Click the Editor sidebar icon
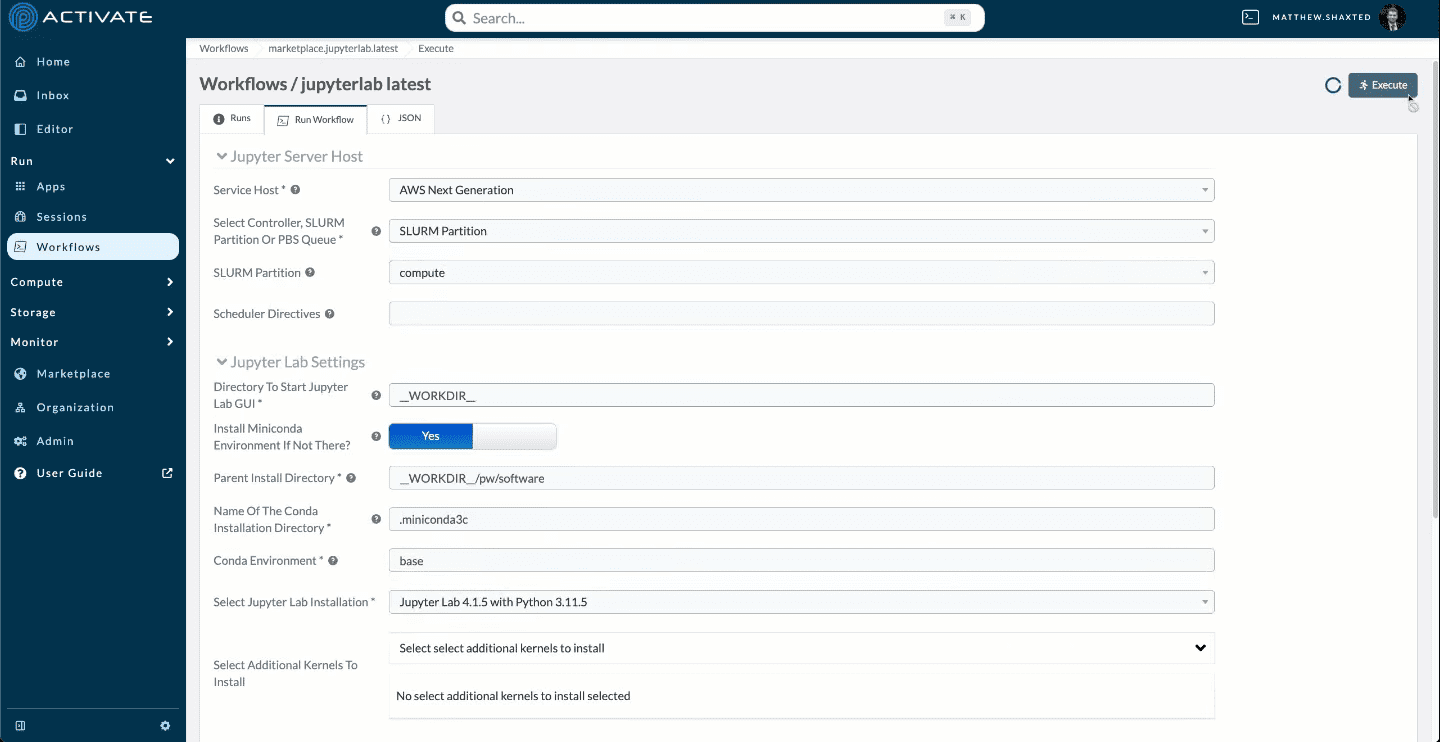 (x=20, y=129)
